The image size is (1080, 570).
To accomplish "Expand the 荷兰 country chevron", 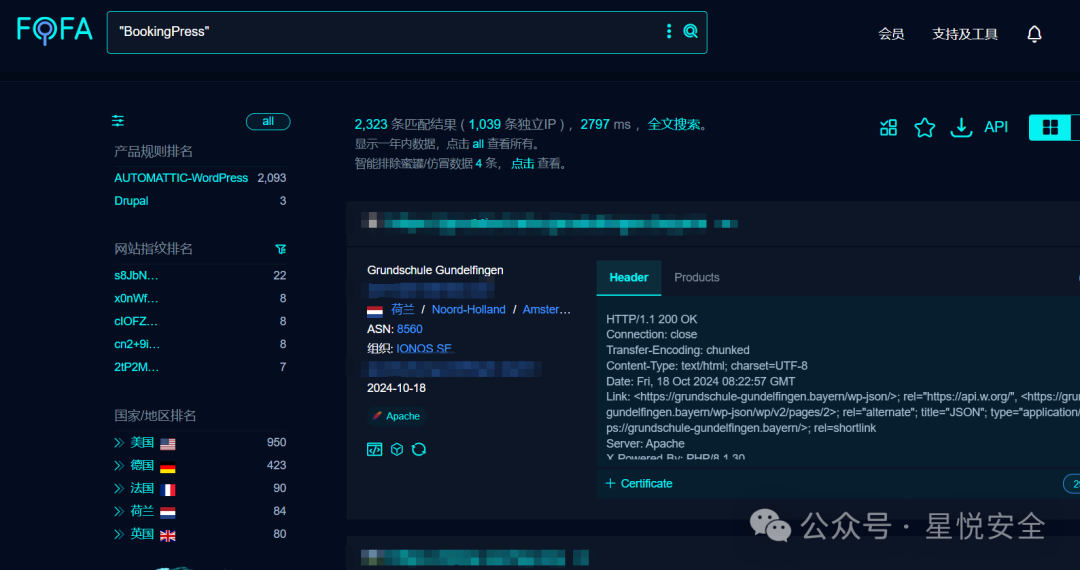I will (x=119, y=511).
